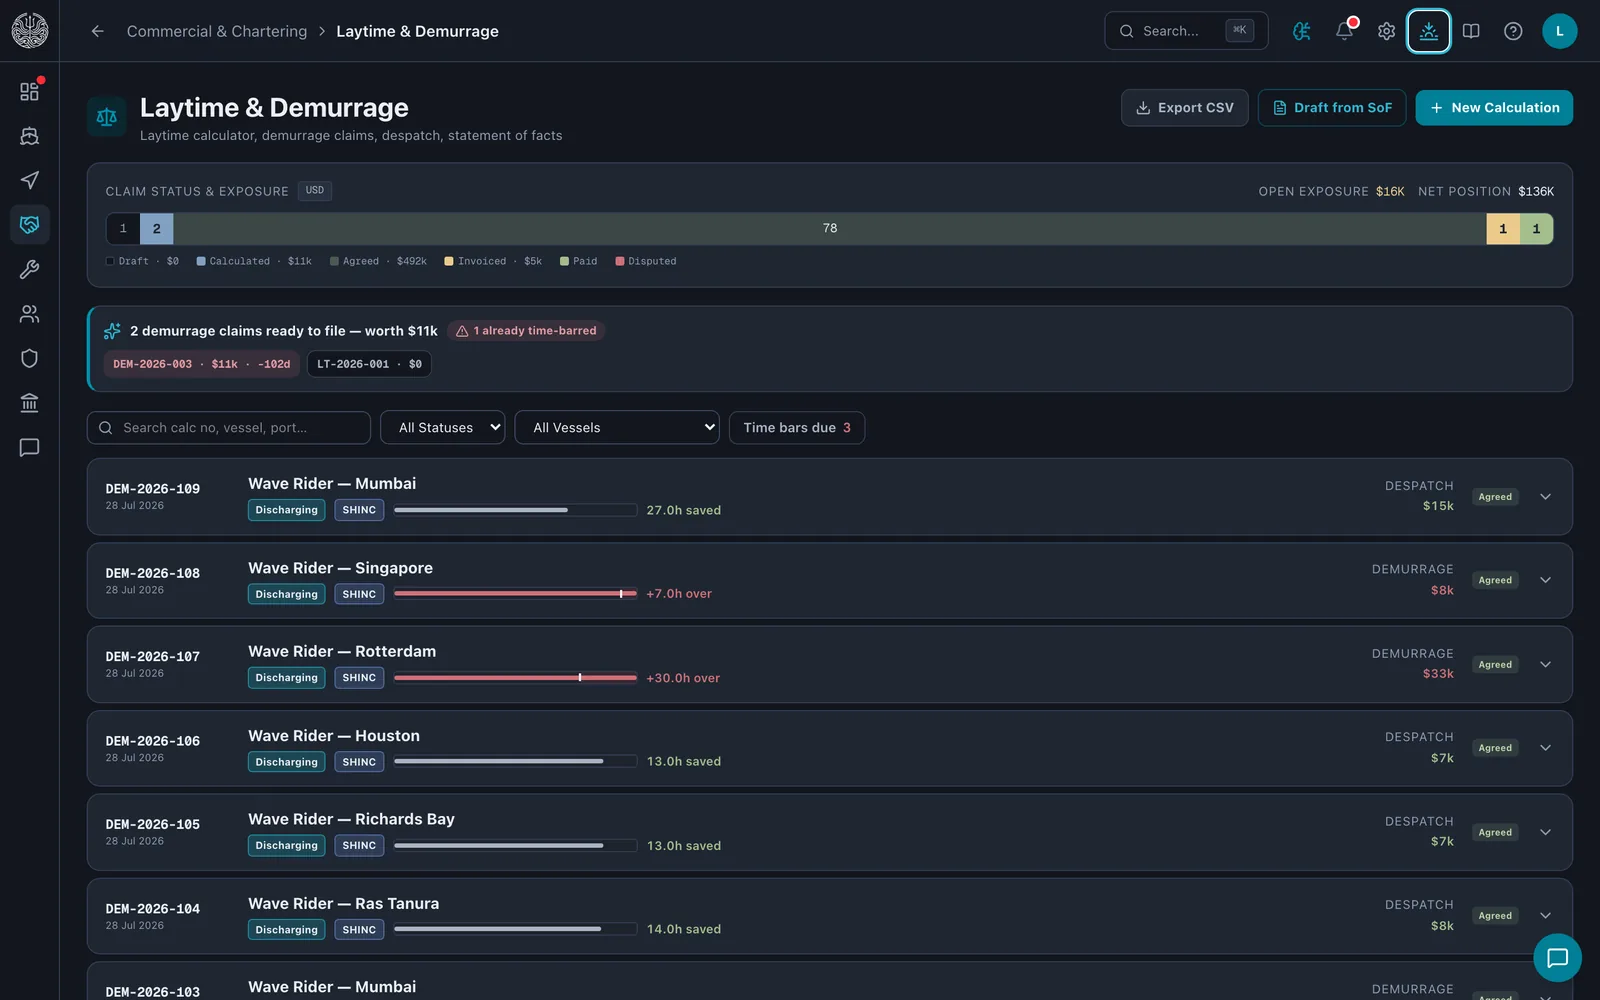
Task: Open the commercial handshake sidebar icon
Action: pos(29,224)
